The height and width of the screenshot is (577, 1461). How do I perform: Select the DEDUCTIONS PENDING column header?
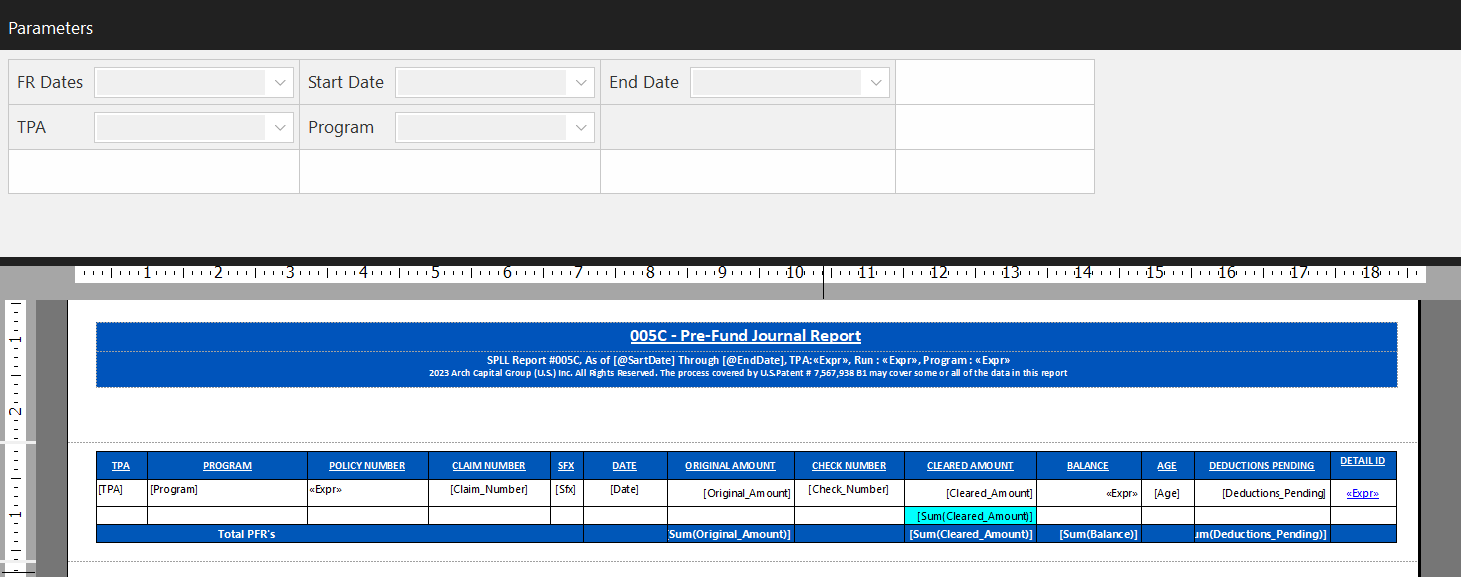click(x=1262, y=466)
